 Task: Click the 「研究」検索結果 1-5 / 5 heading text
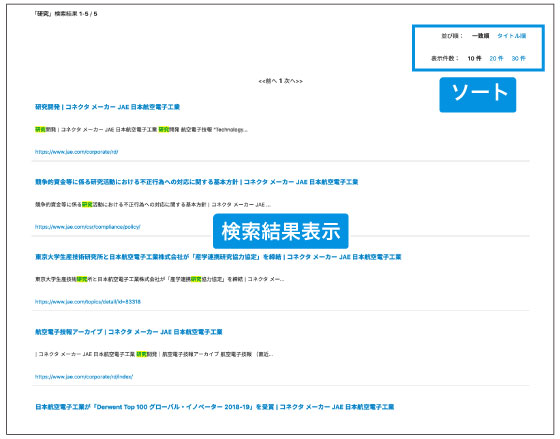65,14
